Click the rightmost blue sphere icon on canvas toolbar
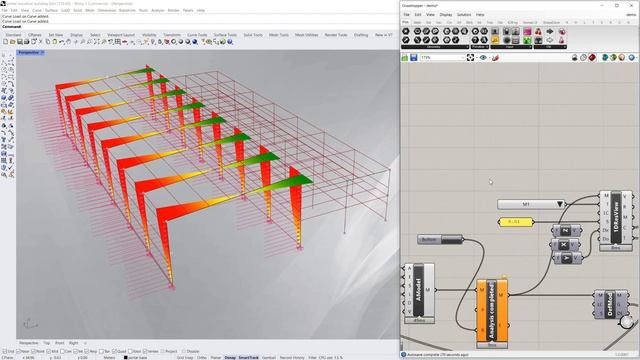 [631, 57]
